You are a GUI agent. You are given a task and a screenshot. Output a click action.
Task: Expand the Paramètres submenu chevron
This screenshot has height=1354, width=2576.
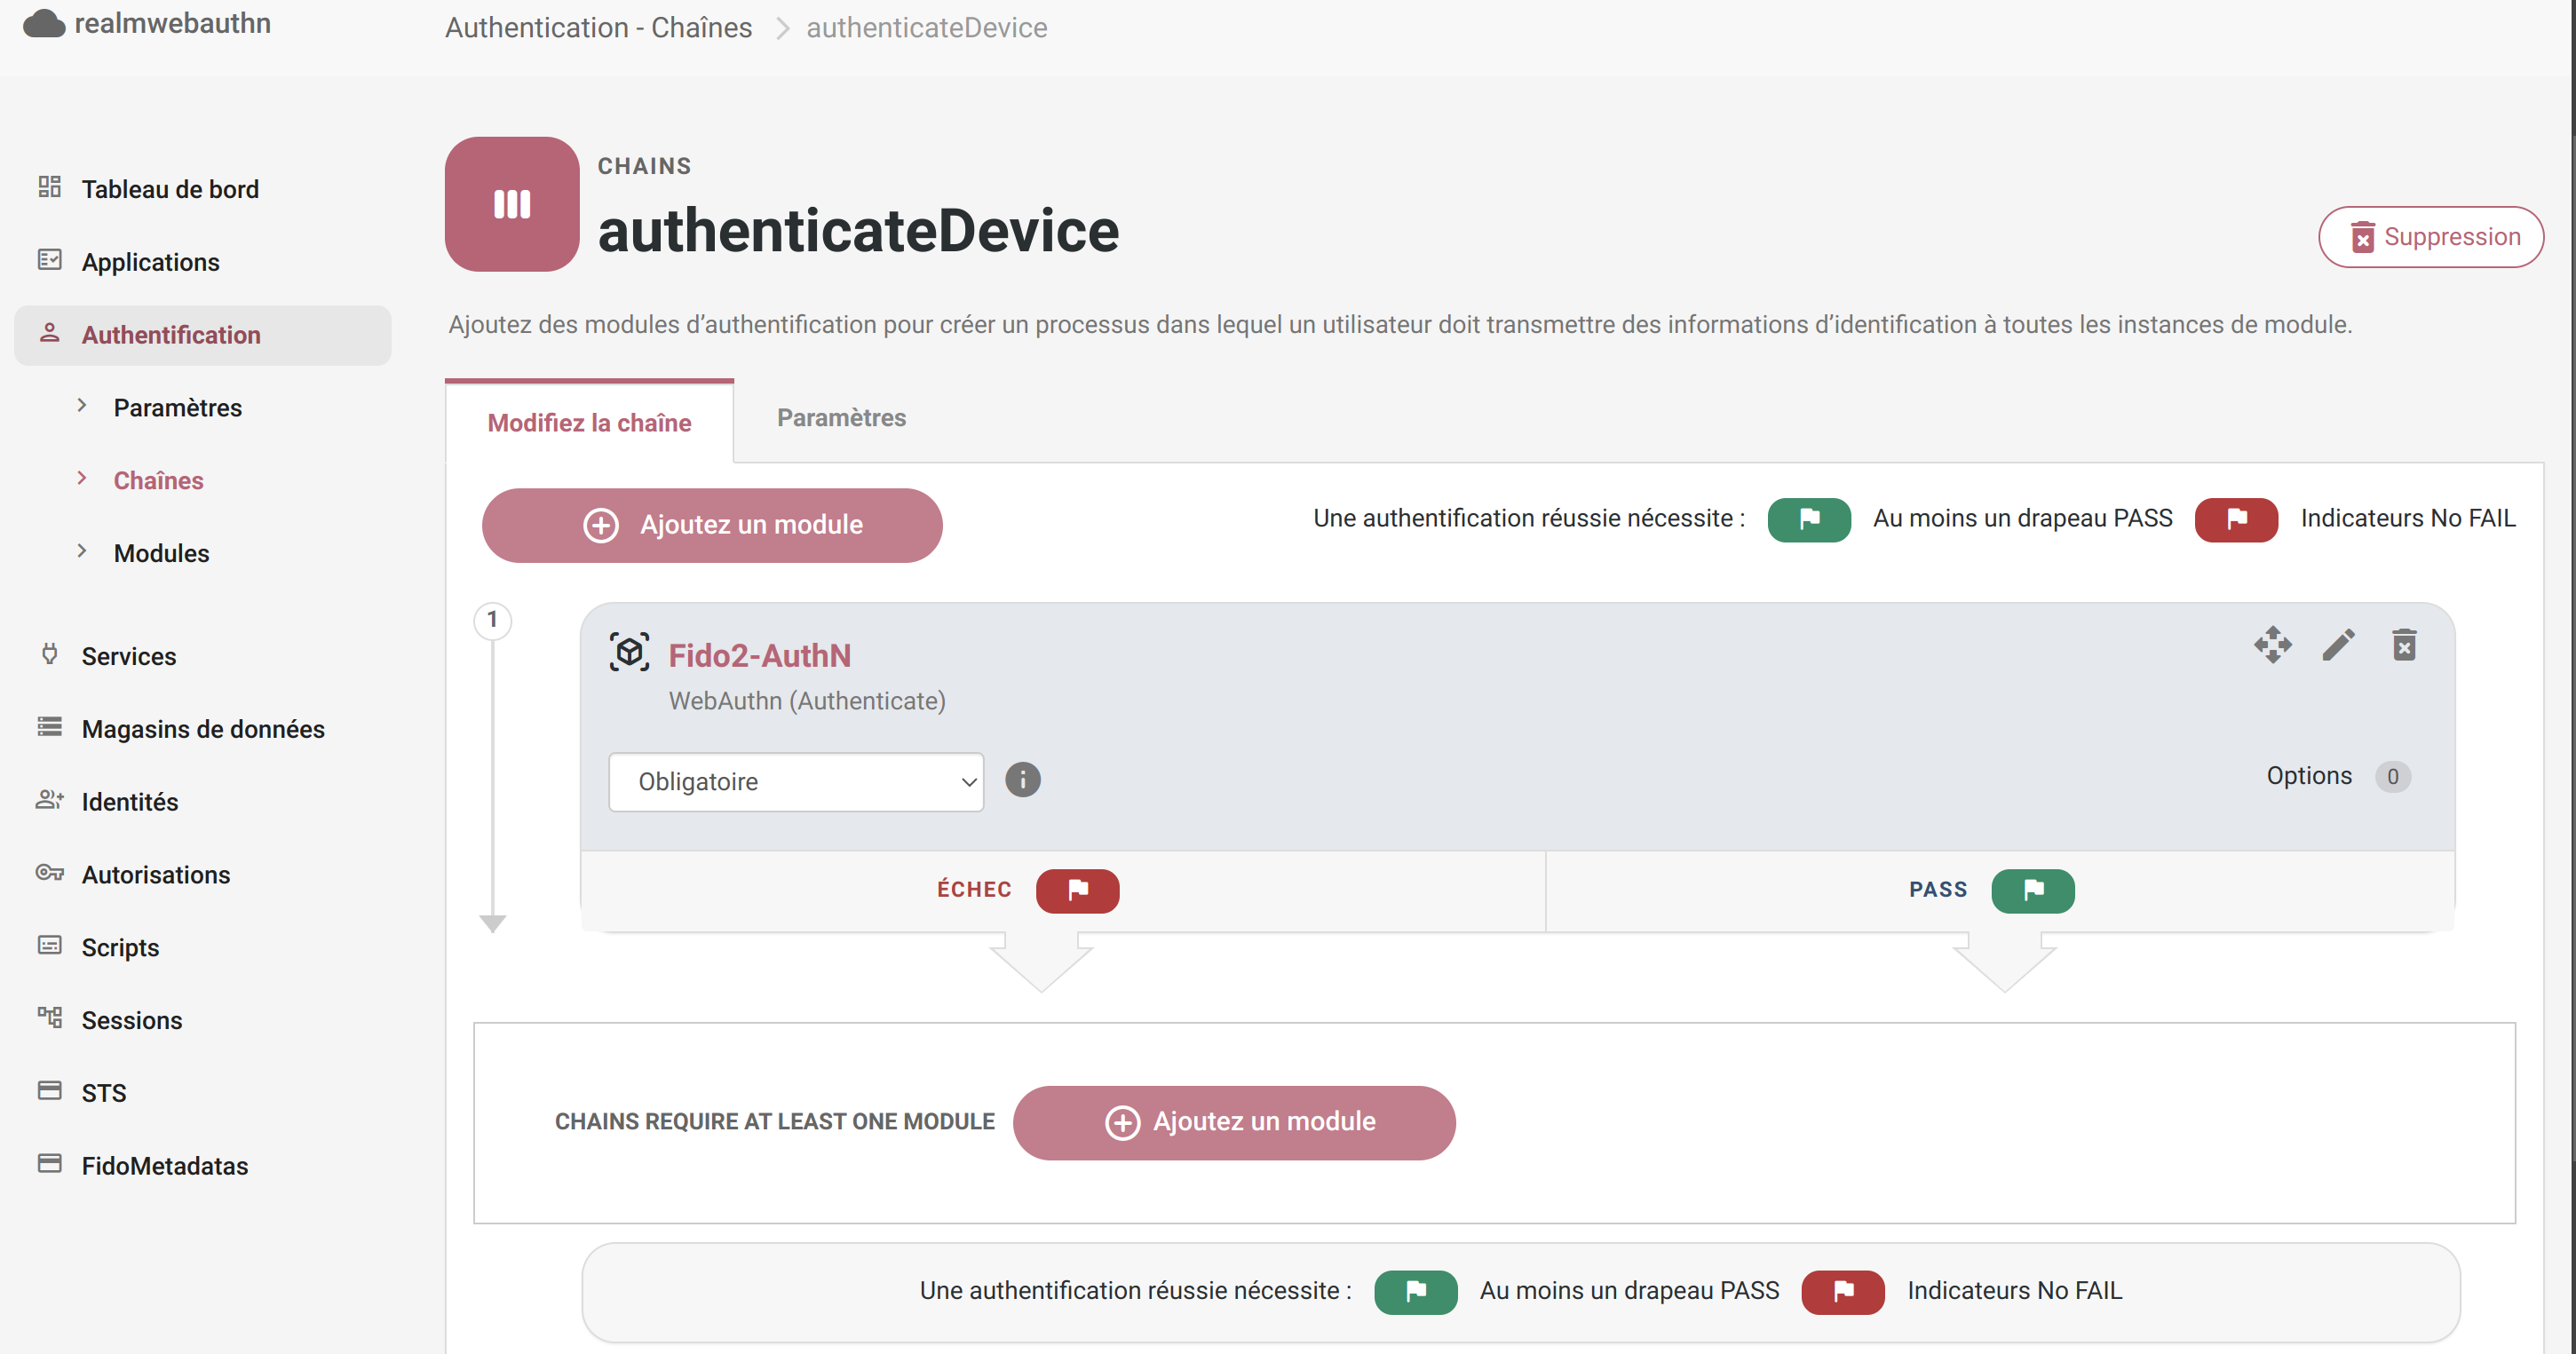pyautogui.click(x=82, y=405)
